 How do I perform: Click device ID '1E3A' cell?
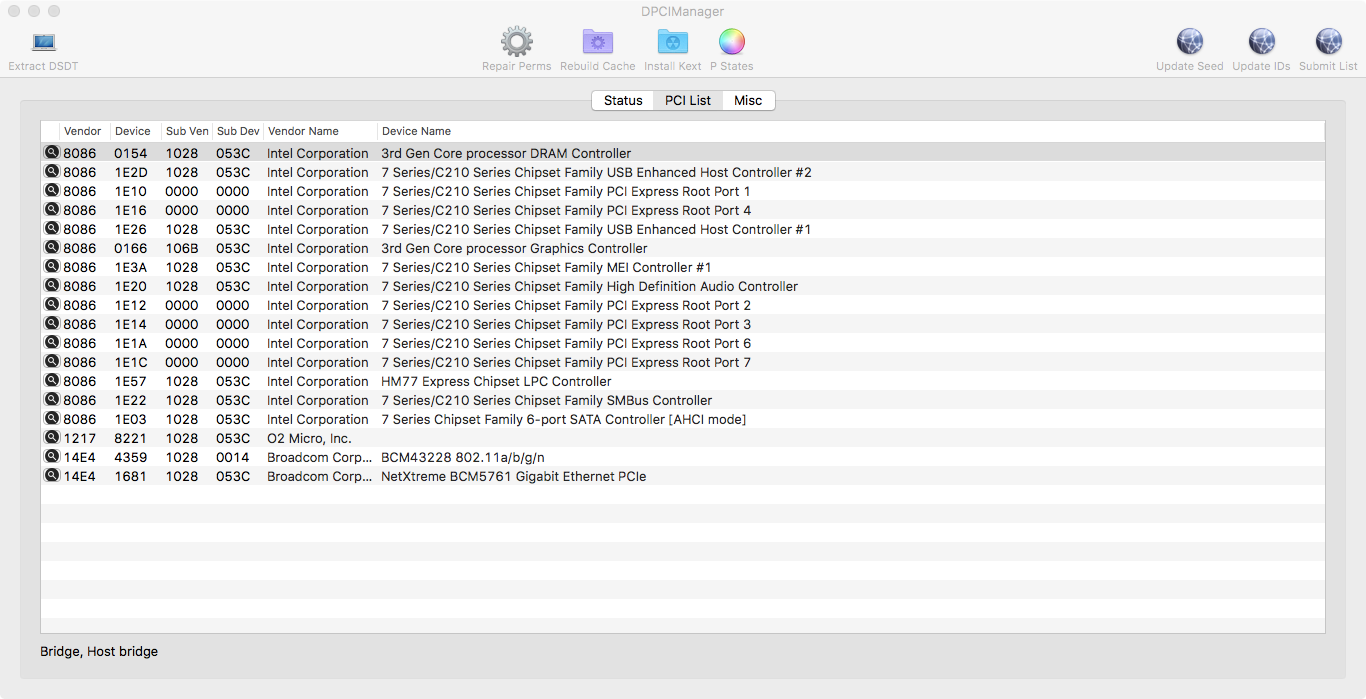pyautogui.click(x=130, y=268)
